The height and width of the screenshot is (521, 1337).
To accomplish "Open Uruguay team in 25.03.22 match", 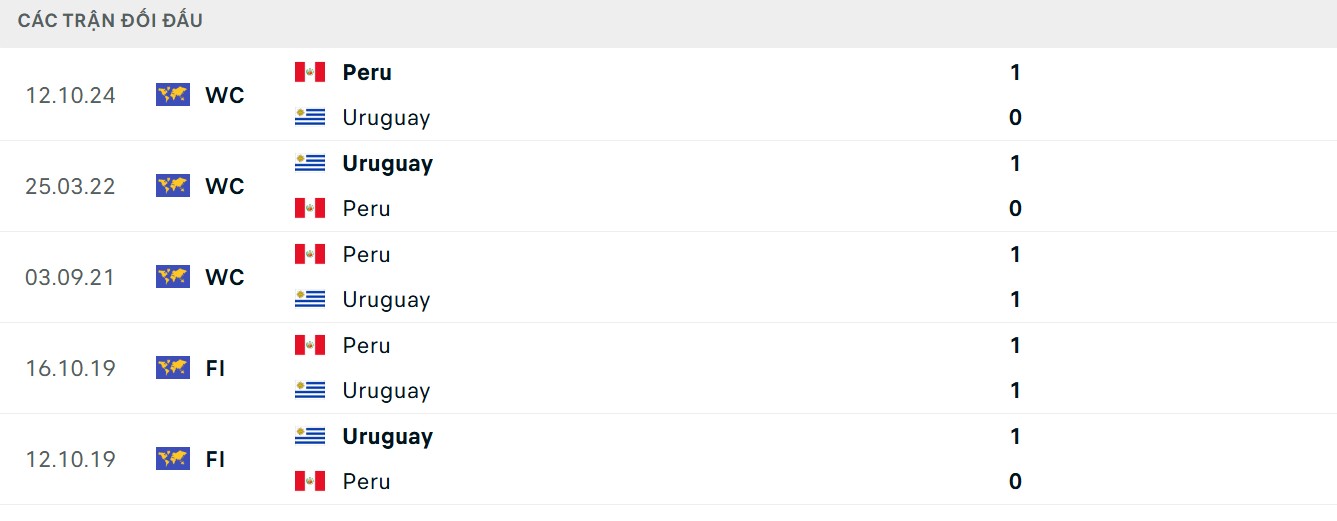I will 387,163.
